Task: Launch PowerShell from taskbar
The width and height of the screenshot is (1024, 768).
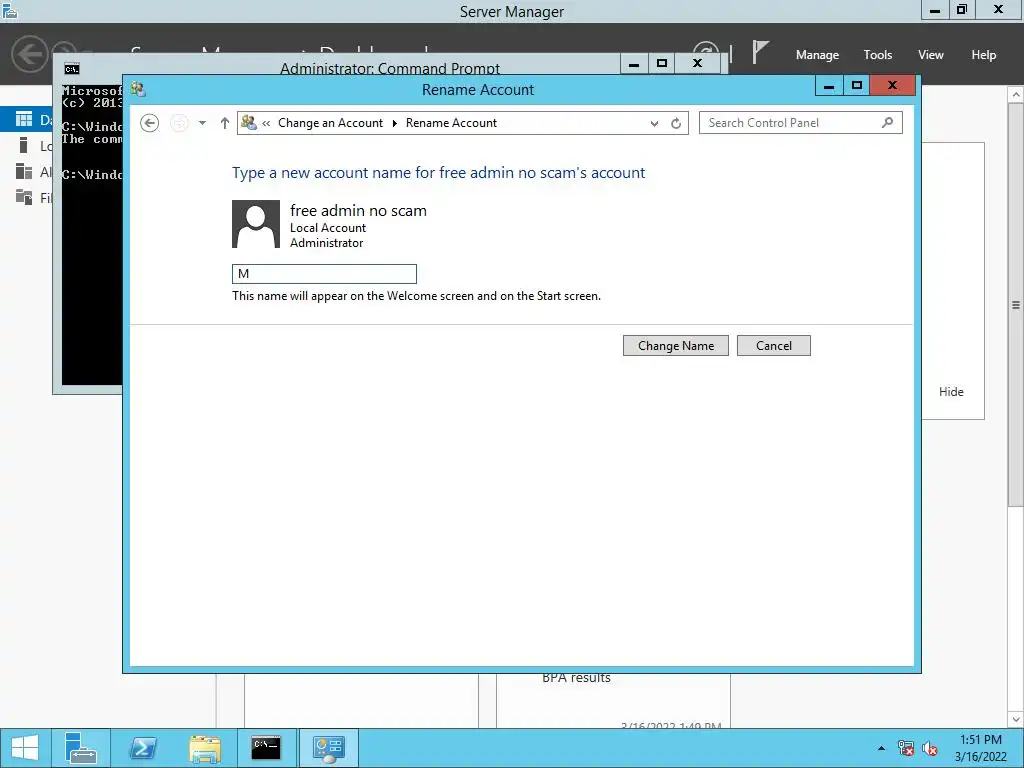Action: [142, 748]
